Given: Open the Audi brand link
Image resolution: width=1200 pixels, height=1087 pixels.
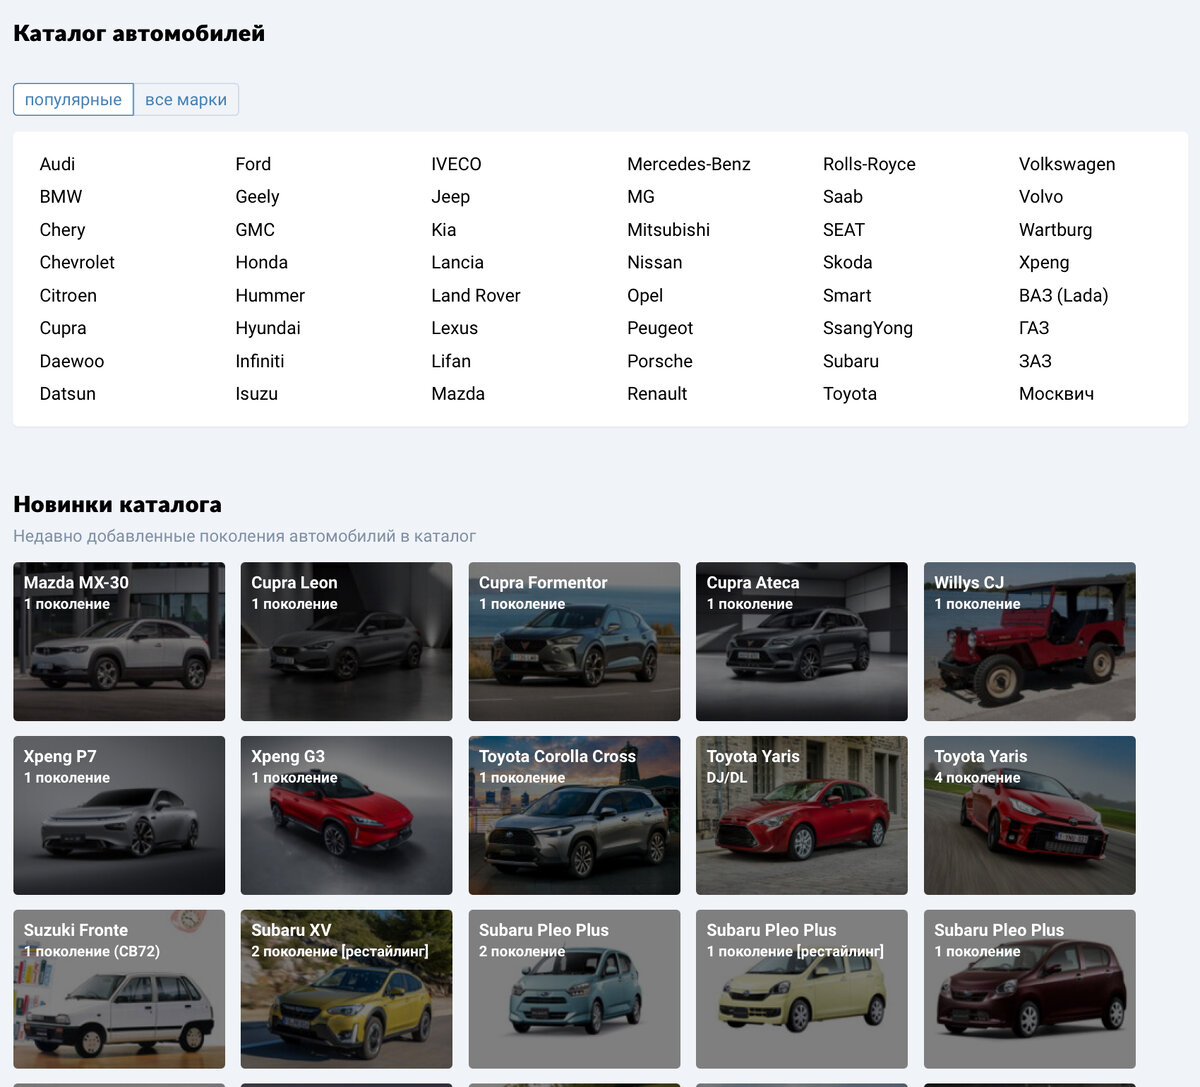Looking at the screenshot, I should click(57, 164).
